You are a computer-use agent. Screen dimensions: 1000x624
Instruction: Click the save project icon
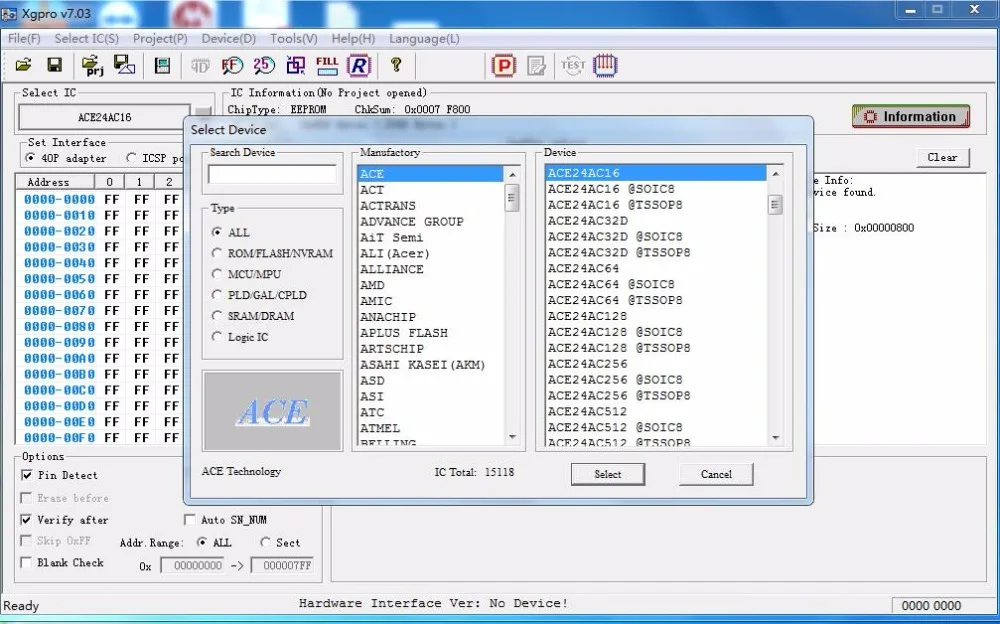124,64
